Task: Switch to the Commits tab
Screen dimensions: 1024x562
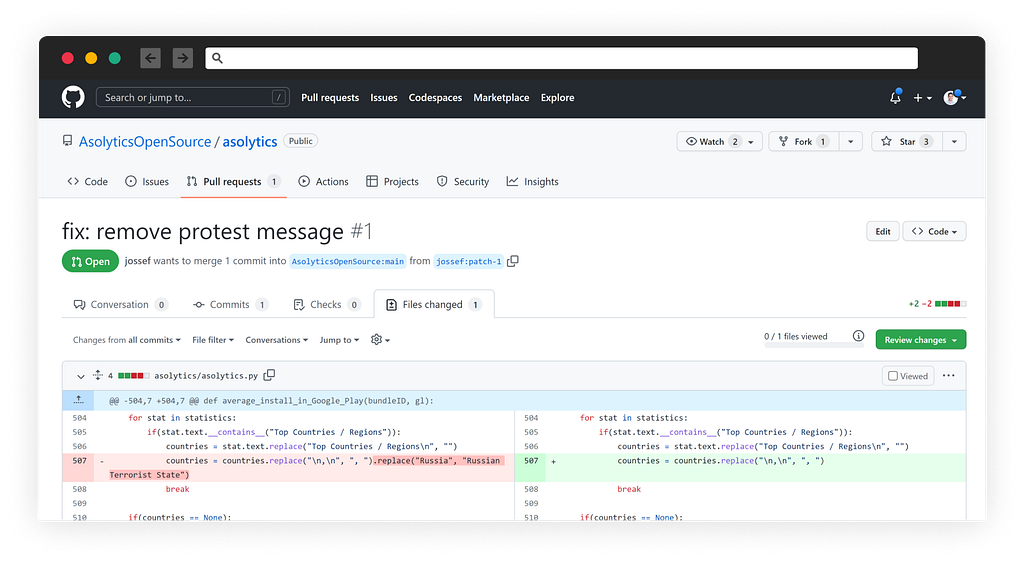Action: point(231,304)
